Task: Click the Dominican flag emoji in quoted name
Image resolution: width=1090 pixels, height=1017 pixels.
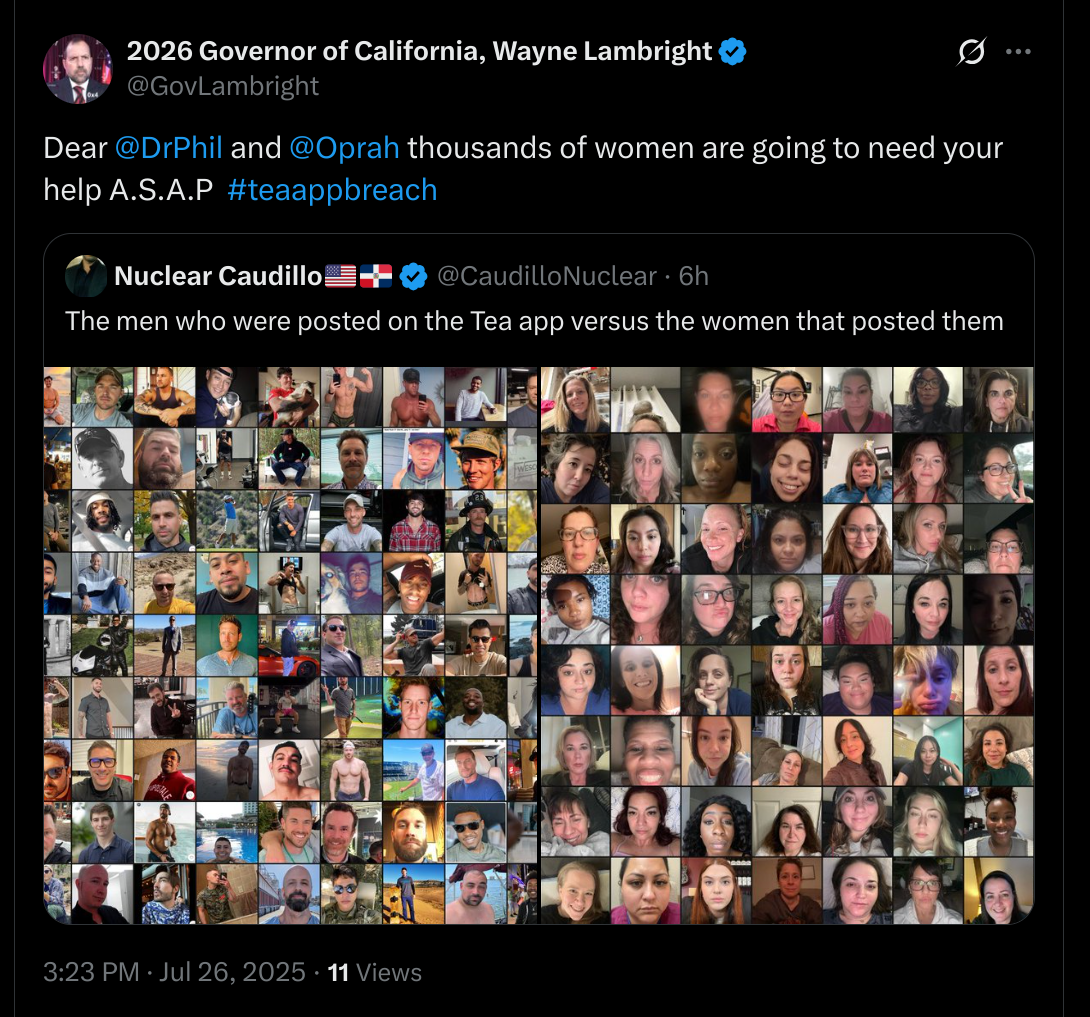Action: point(376,276)
